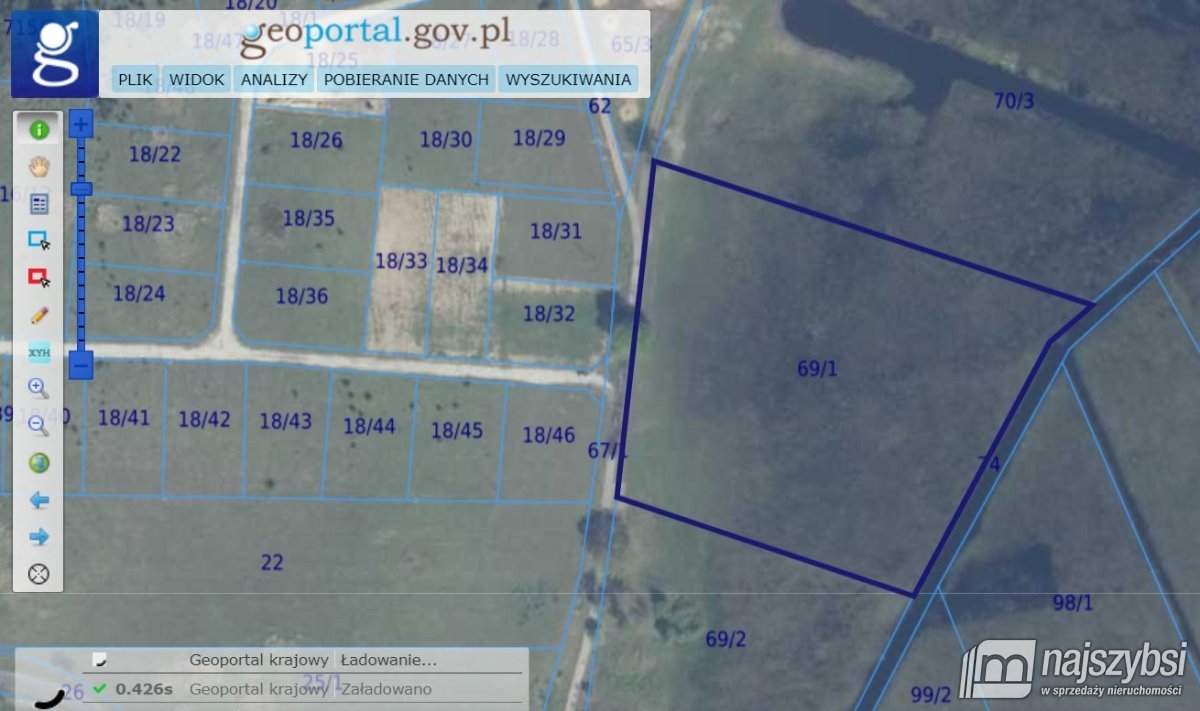Open the WIDOK menu
1200x711 pixels.
click(197, 79)
